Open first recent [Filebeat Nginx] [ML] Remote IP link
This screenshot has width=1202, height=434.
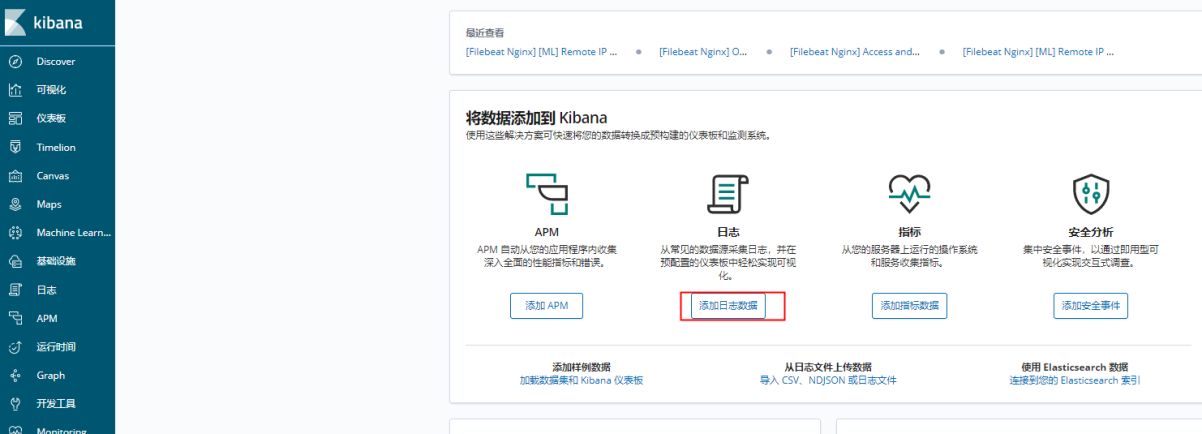click(x=542, y=51)
